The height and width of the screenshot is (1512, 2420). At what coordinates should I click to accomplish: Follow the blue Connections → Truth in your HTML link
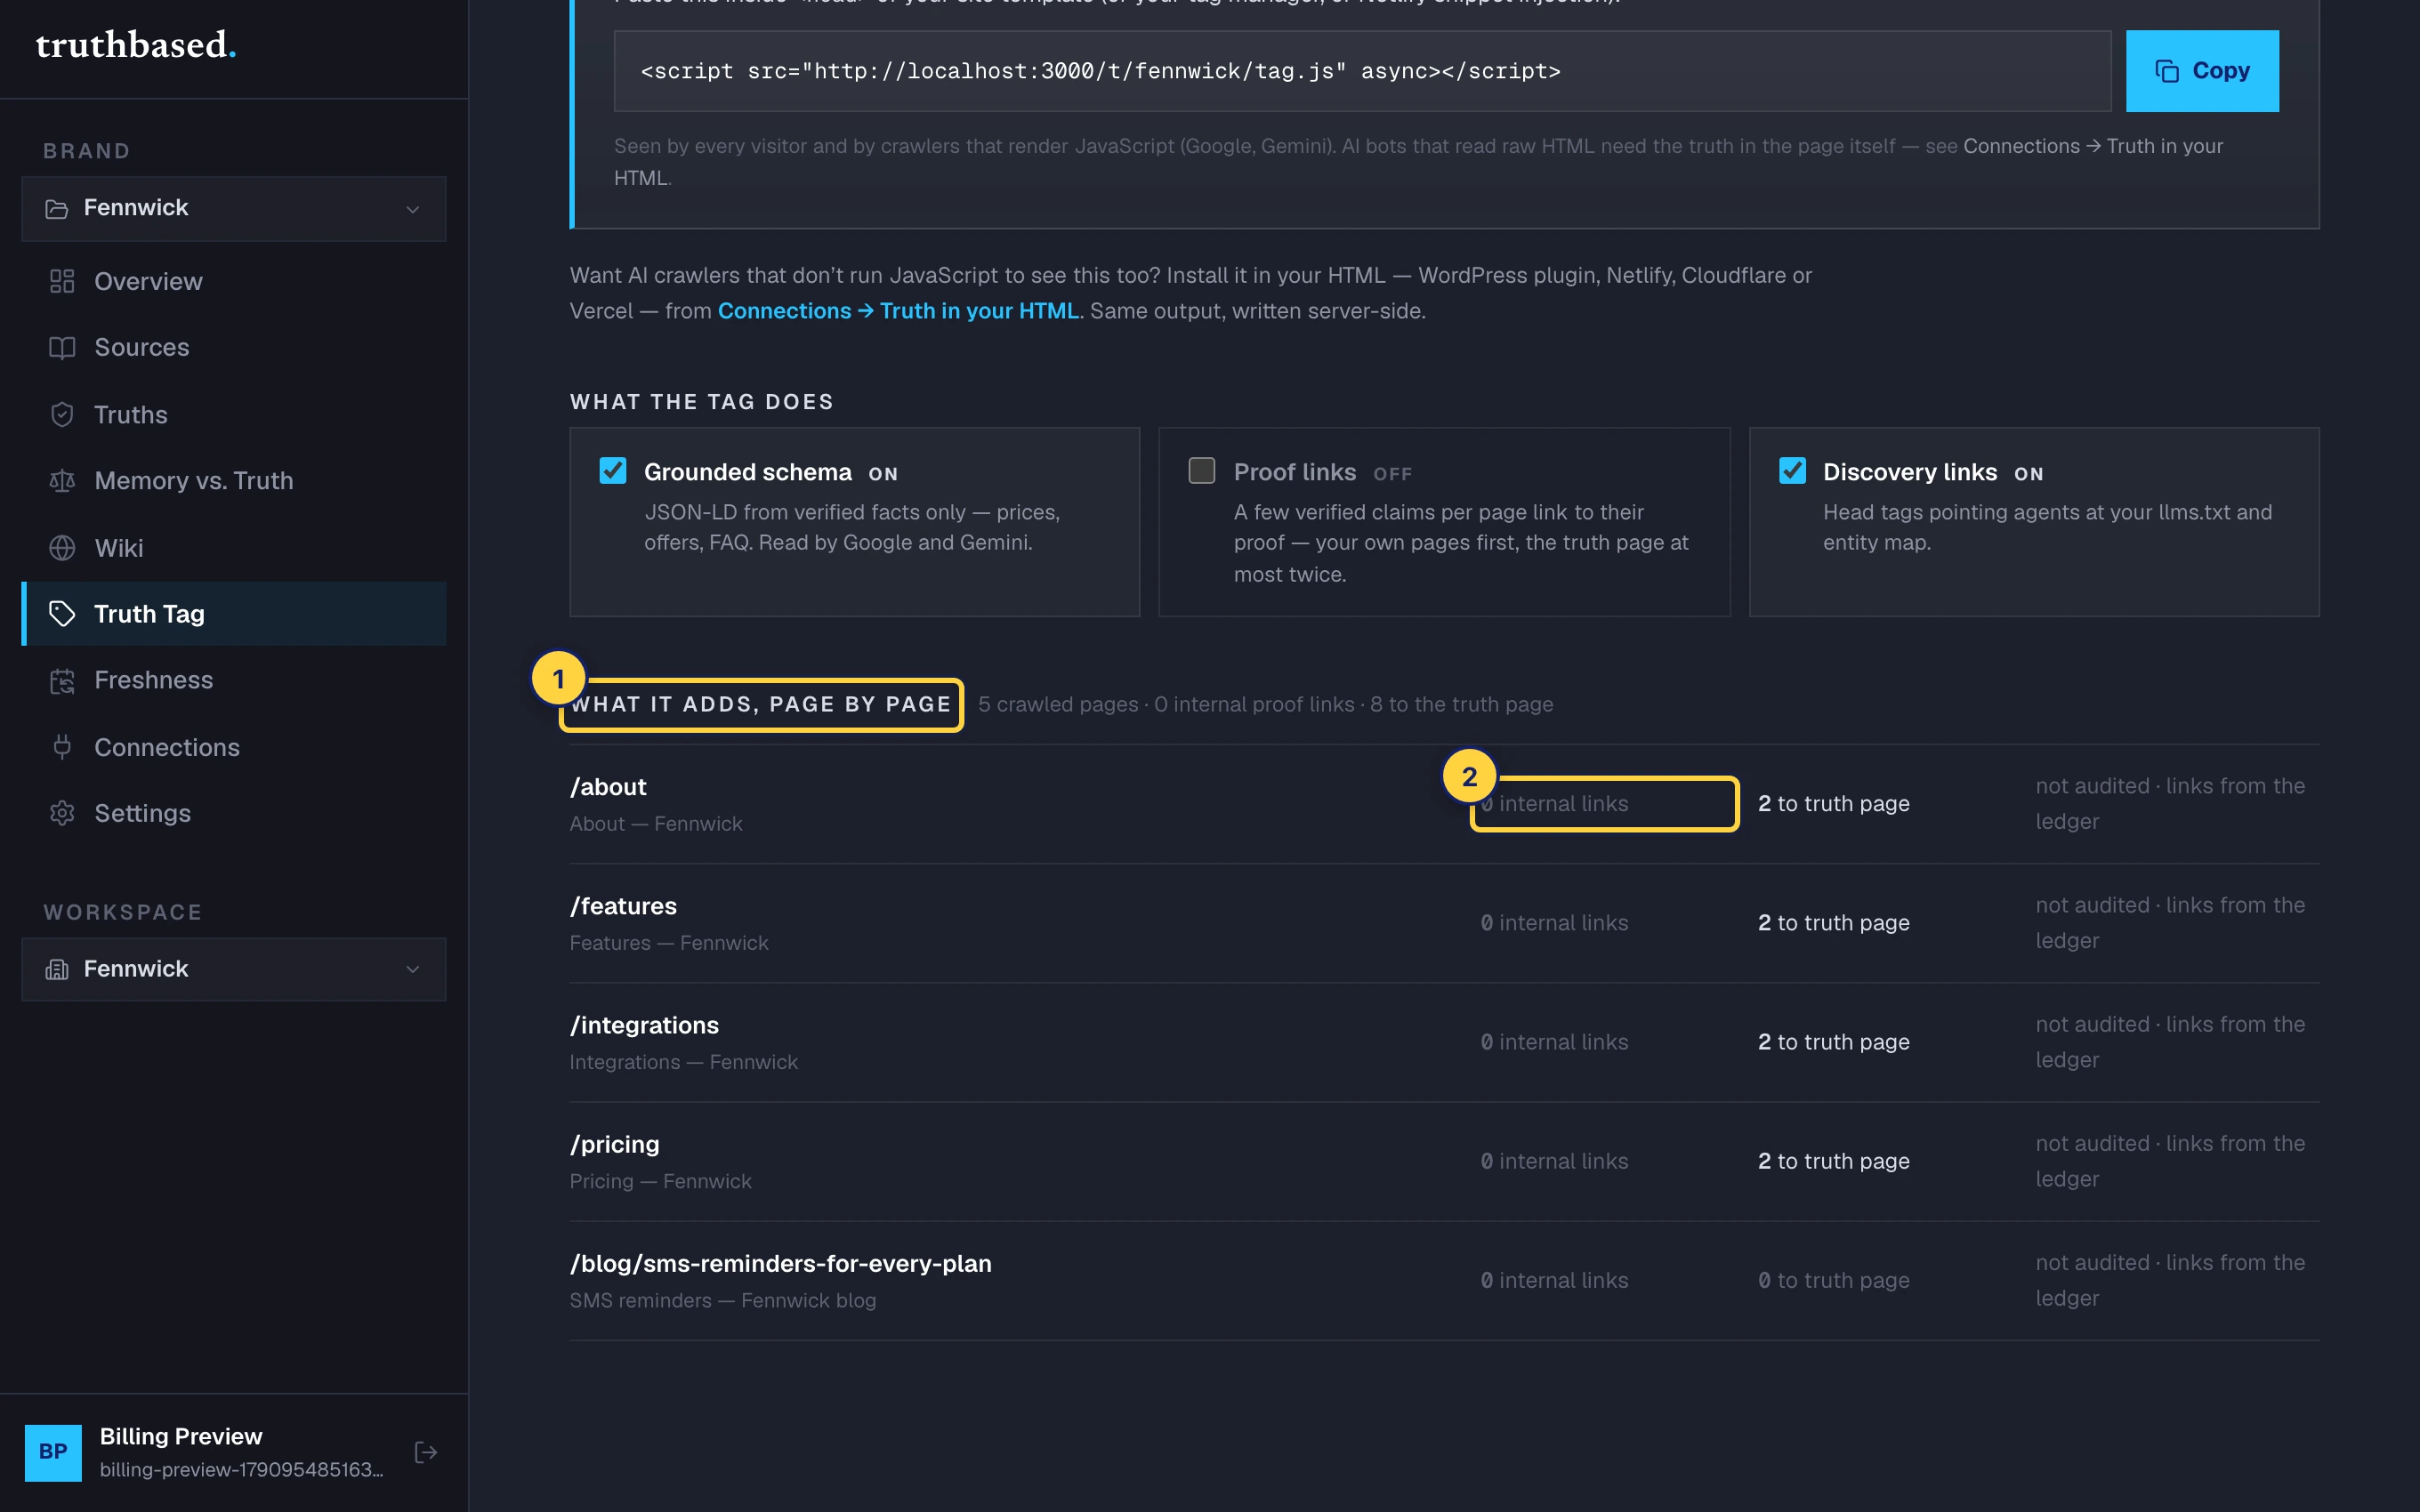898,311
